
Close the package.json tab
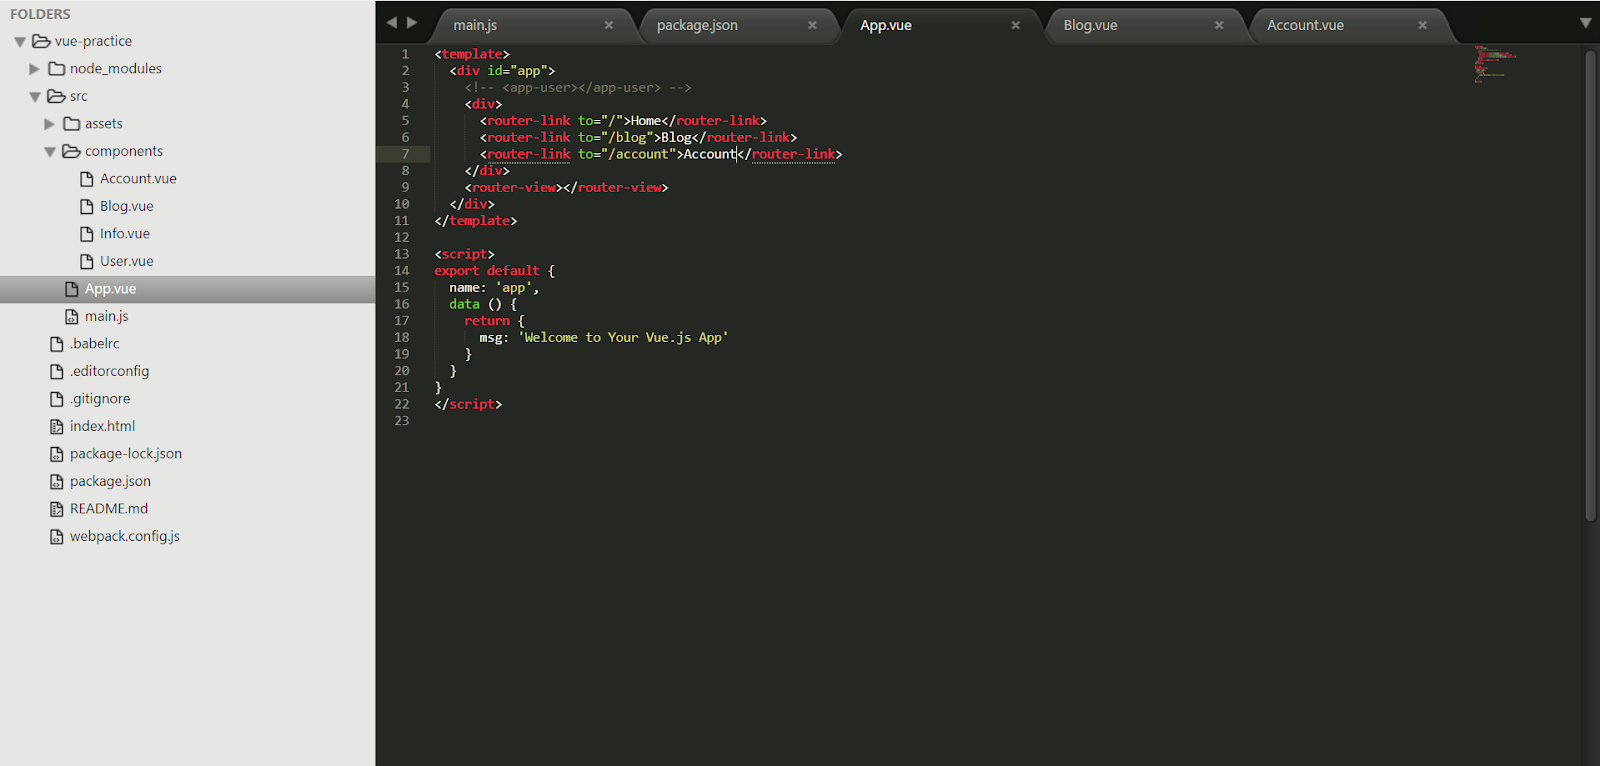point(812,25)
